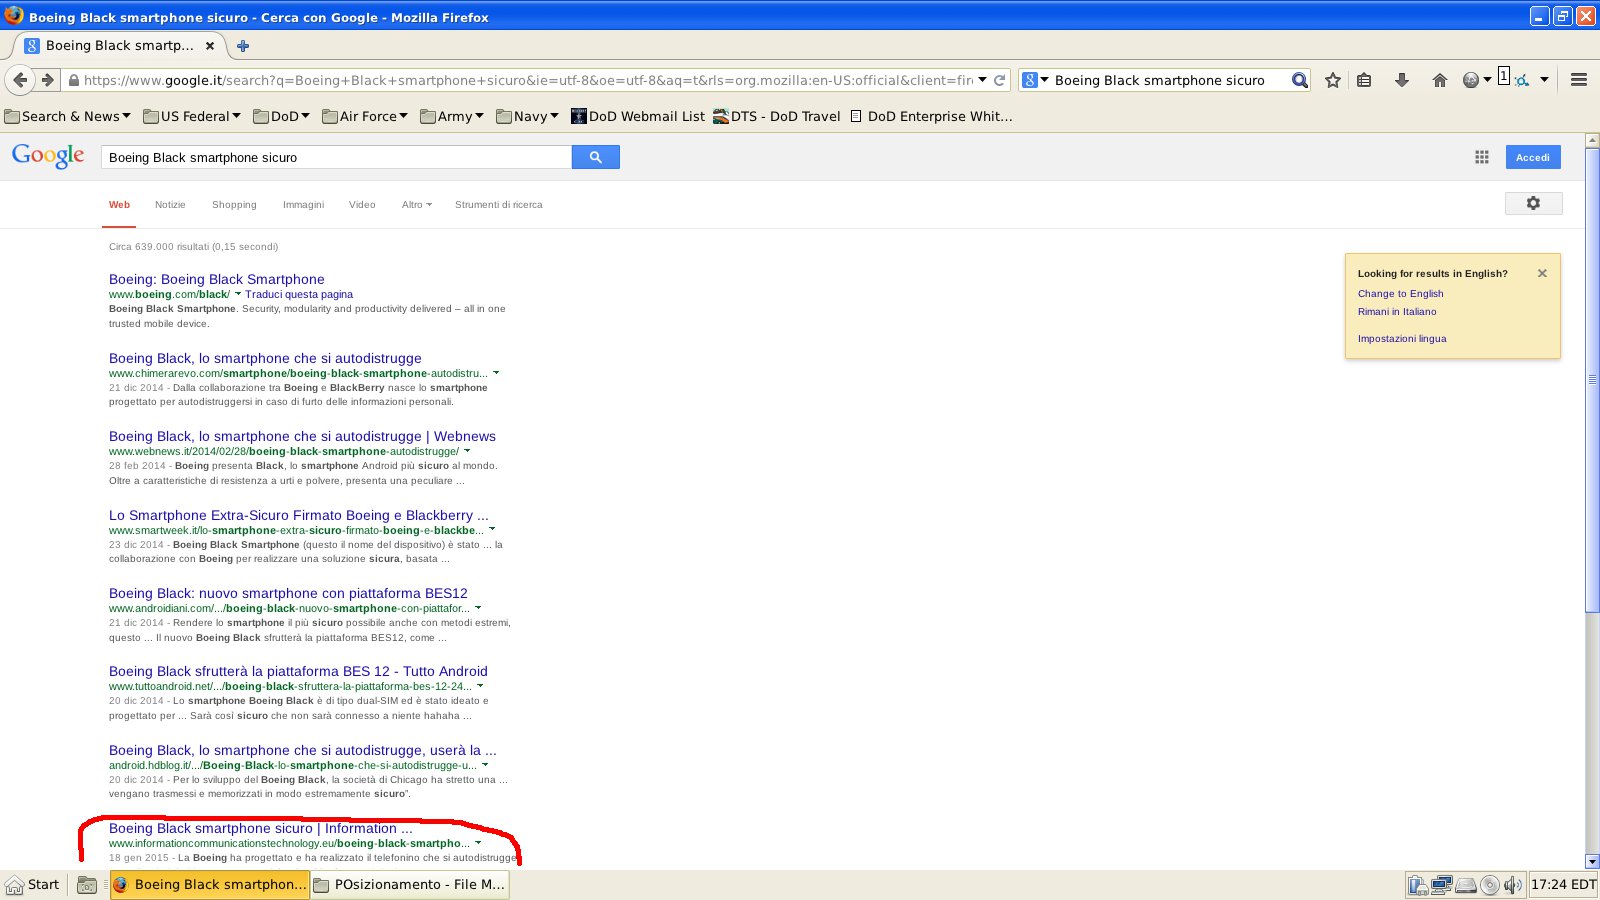Open Google settings gear icon
Viewport: 1600px width, 900px height.
1533,203
